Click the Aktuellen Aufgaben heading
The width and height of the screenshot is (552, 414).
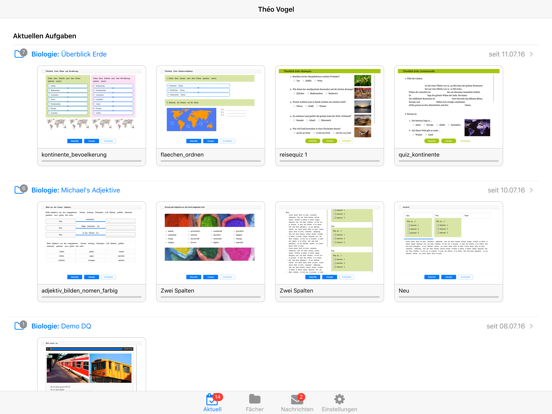(45, 36)
